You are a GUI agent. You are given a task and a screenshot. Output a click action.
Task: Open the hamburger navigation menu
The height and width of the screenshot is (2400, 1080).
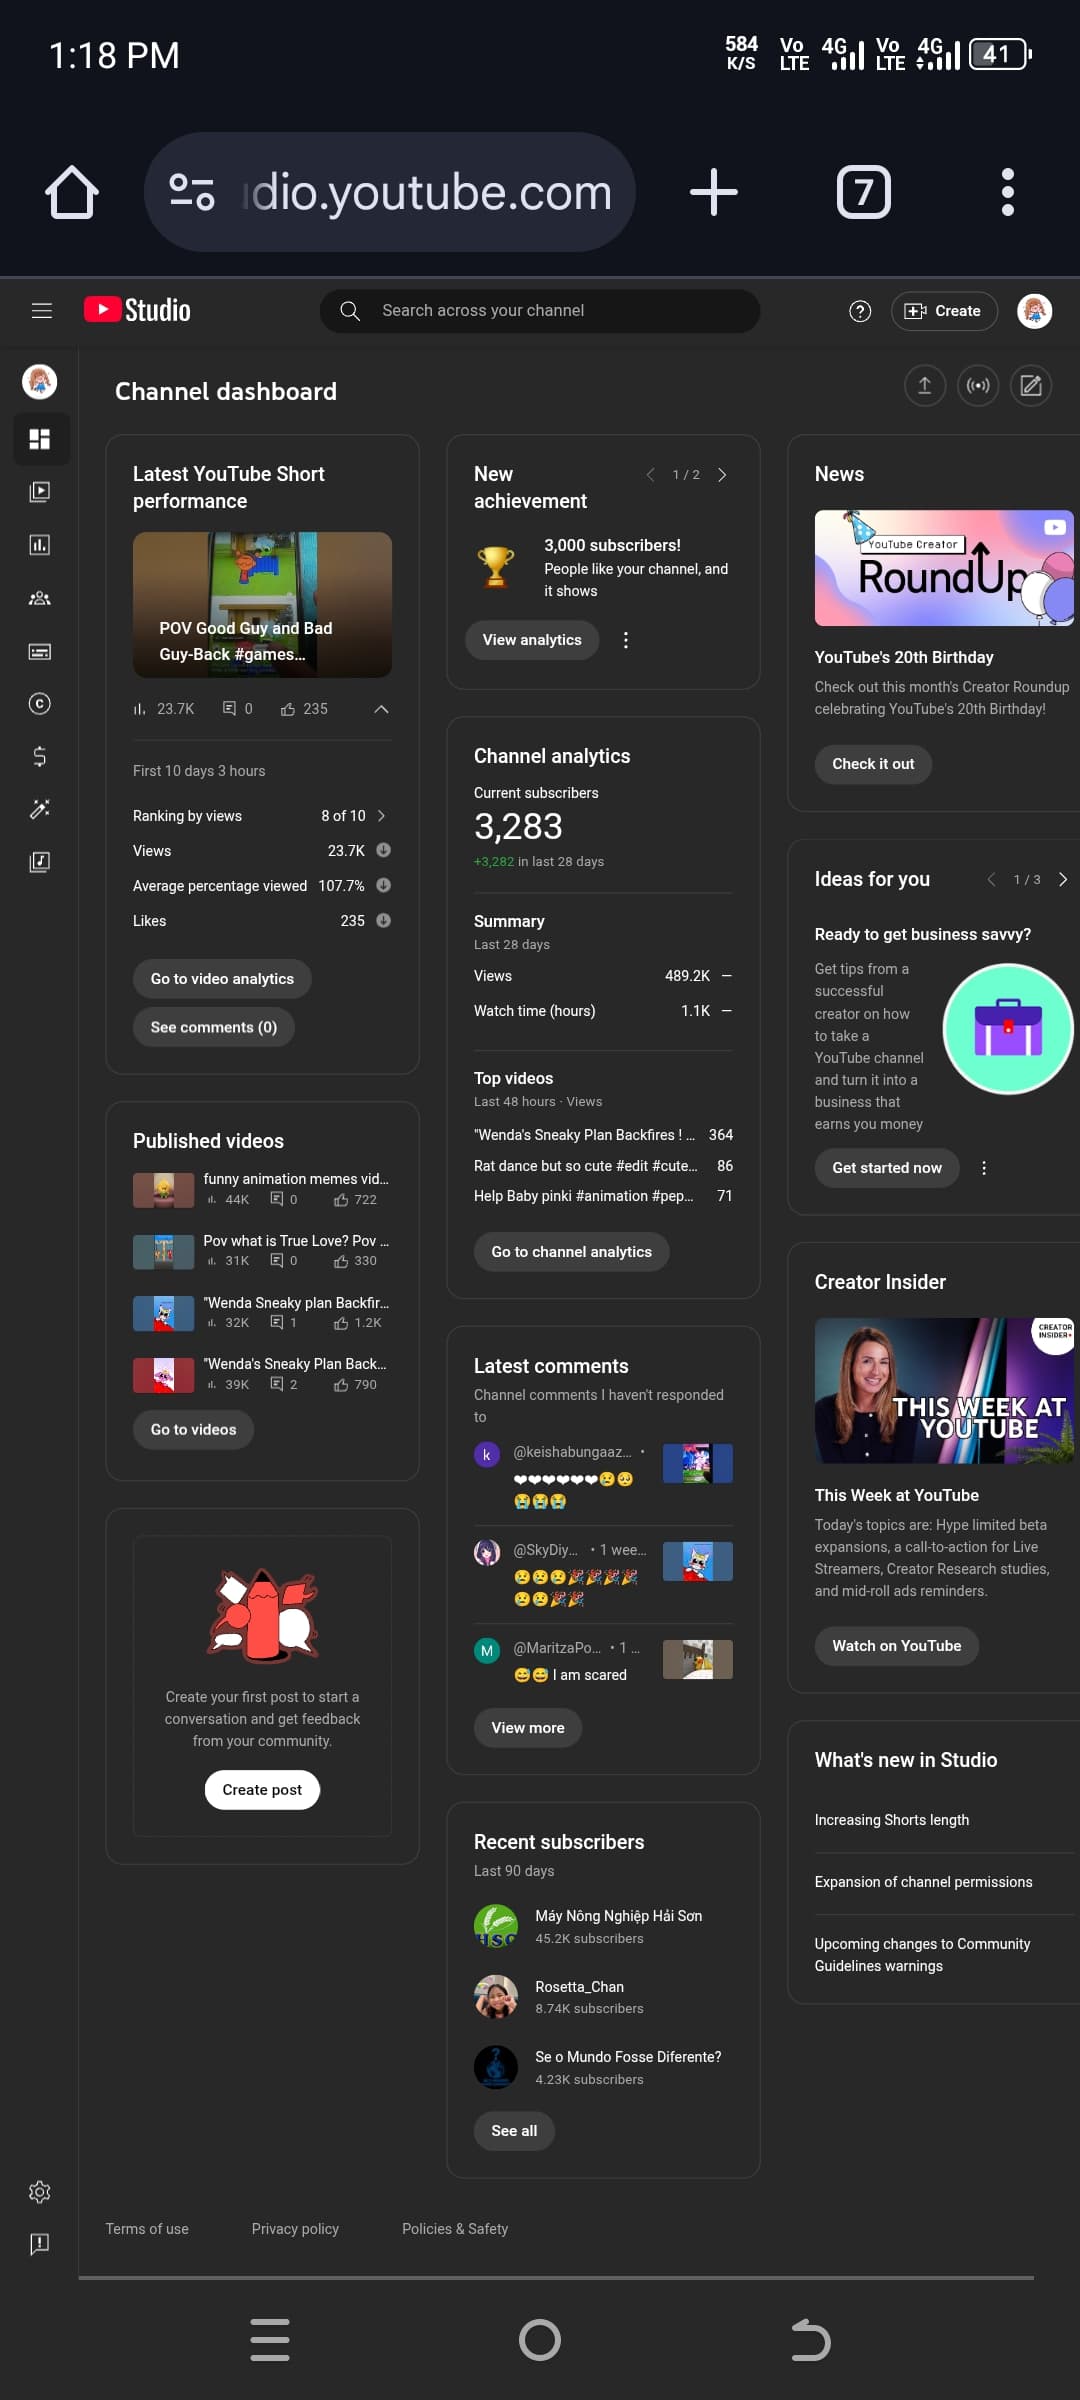[41, 311]
